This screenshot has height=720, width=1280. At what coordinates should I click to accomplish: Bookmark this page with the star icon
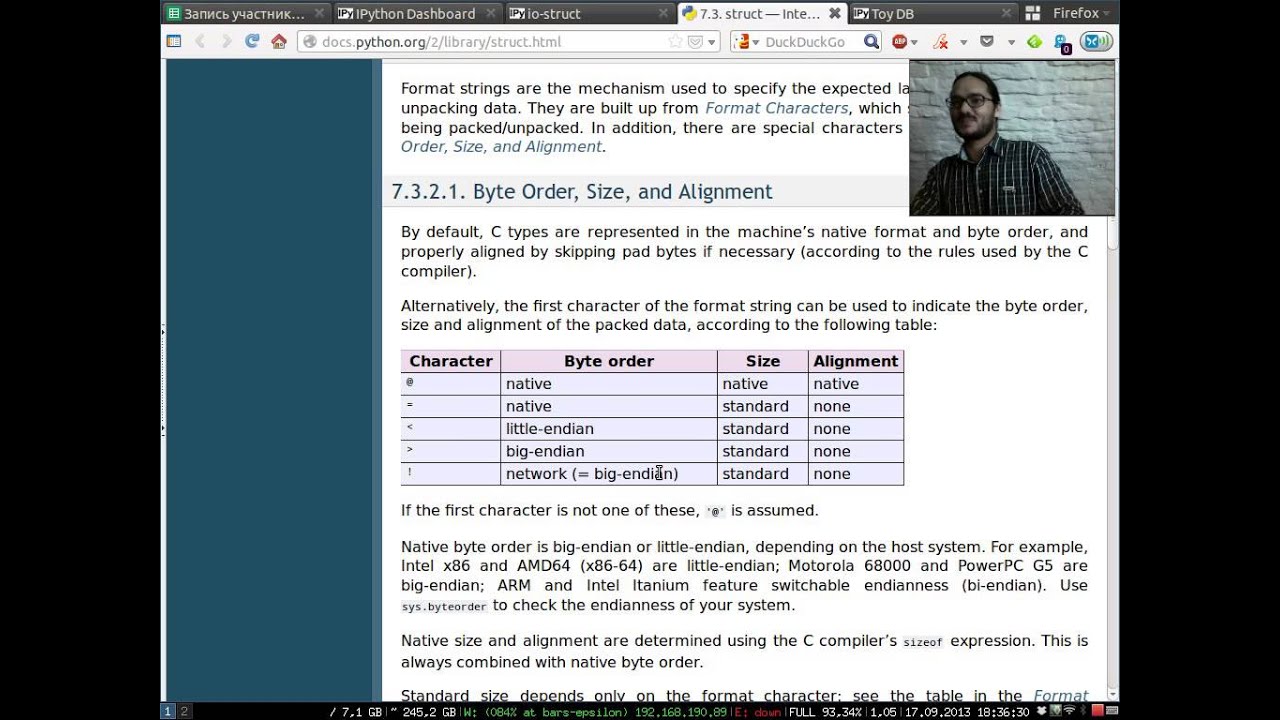tap(675, 42)
